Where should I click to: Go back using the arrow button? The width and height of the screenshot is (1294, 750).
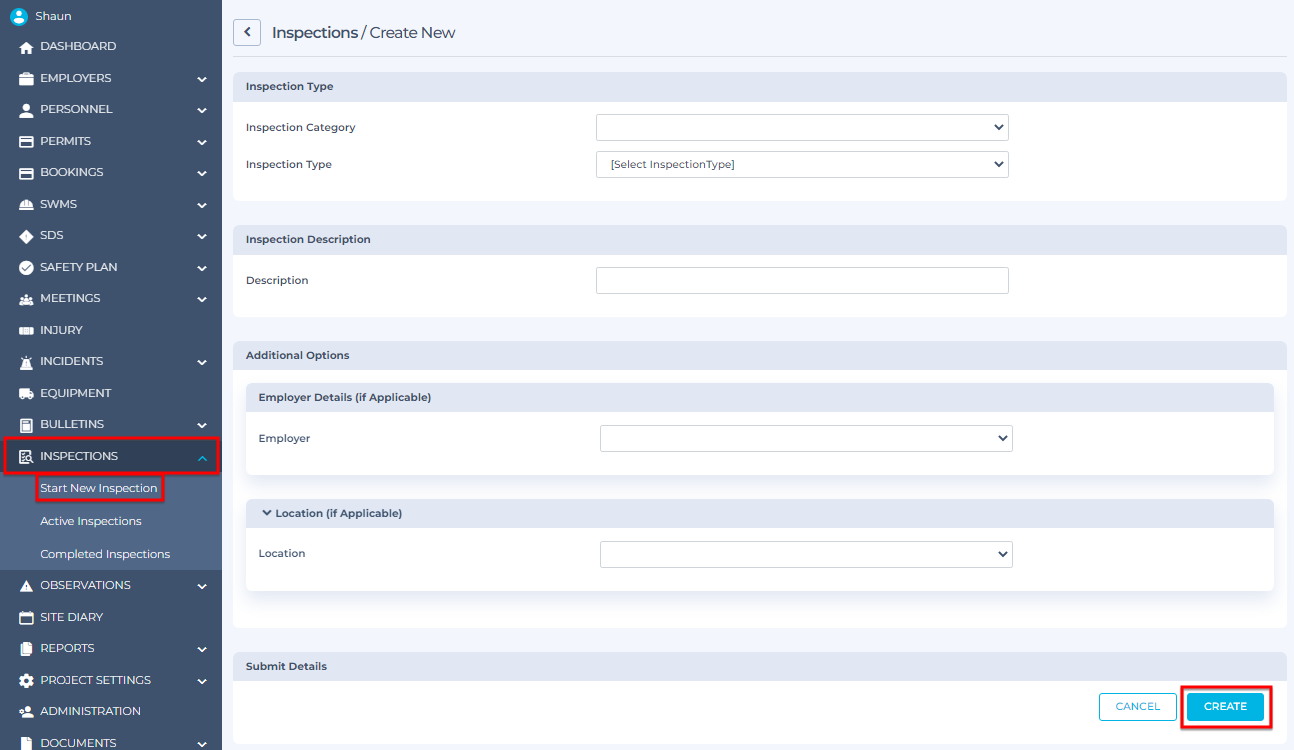click(247, 32)
